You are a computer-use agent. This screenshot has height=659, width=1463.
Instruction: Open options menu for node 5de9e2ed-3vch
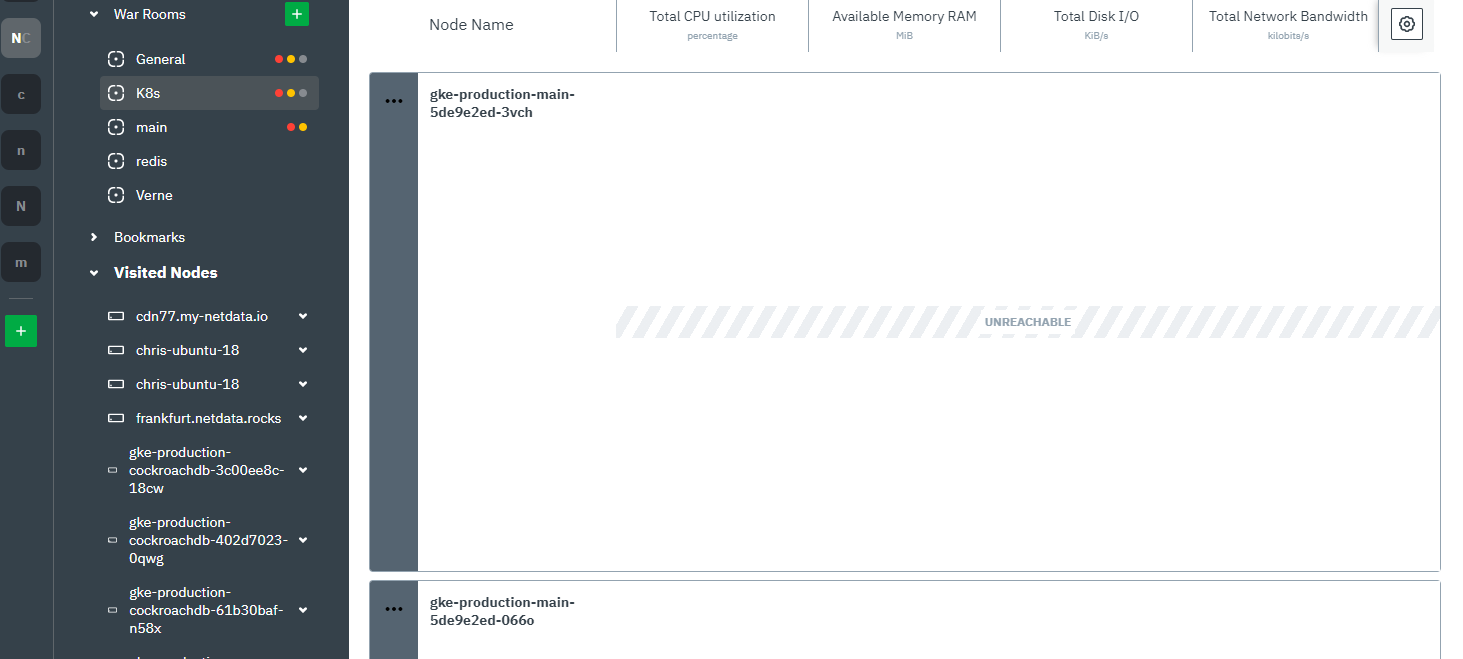(394, 101)
